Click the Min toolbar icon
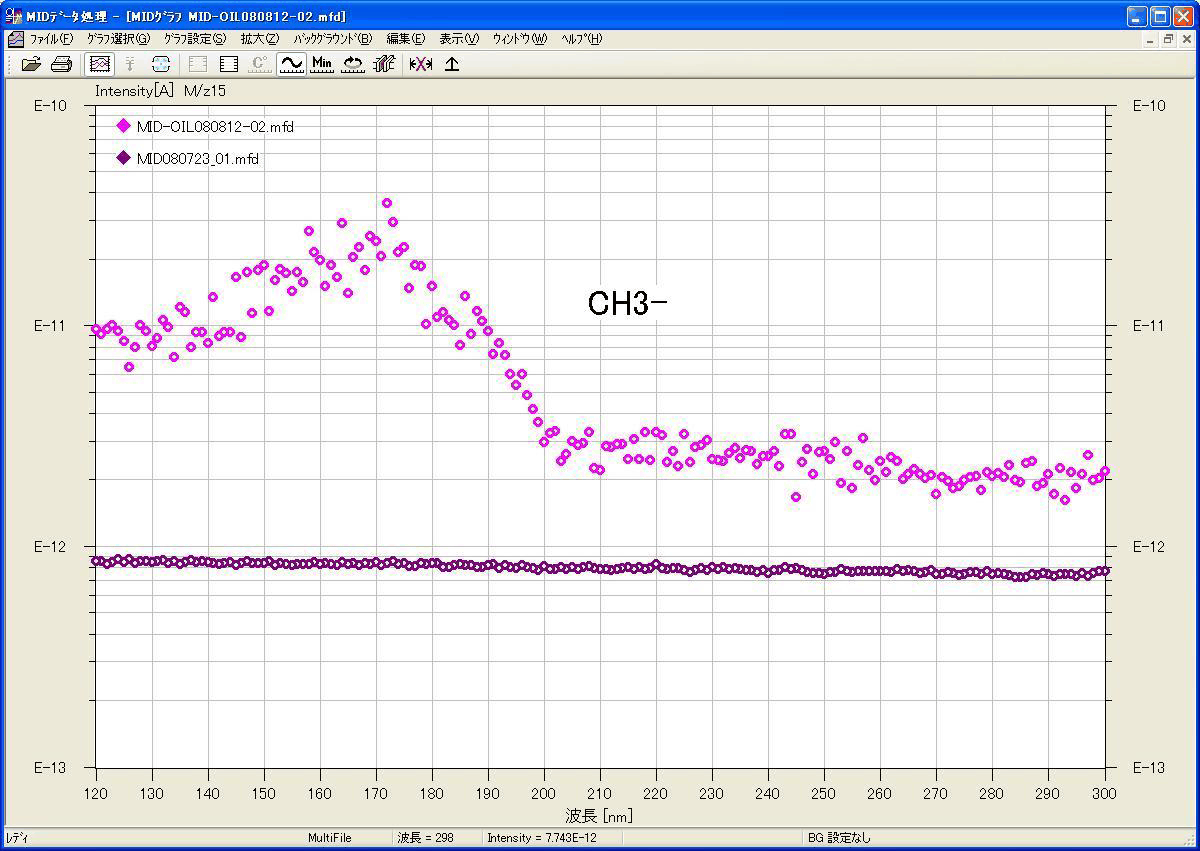The image size is (1200, 851). tap(322, 64)
